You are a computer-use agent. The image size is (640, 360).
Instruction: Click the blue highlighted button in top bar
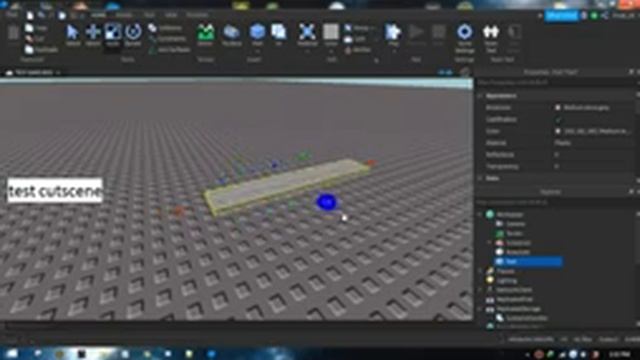click(x=562, y=16)
